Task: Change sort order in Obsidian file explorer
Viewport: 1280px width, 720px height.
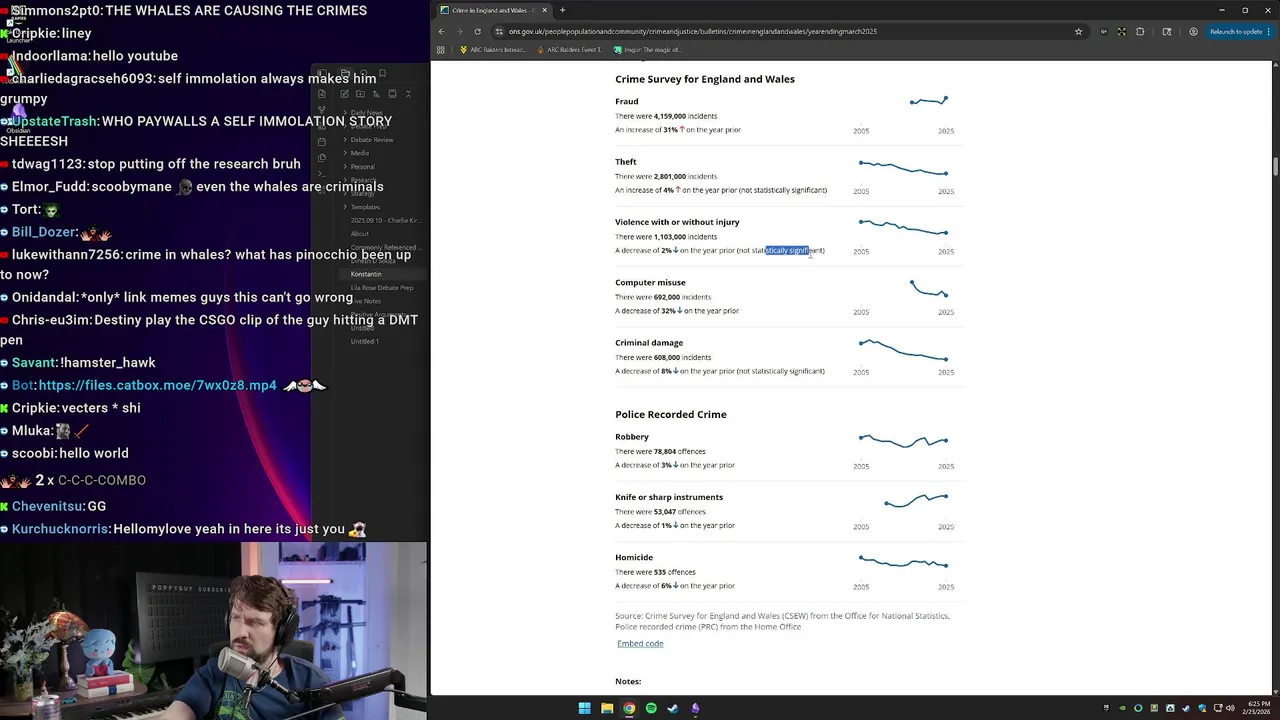Action: [376, 94]
